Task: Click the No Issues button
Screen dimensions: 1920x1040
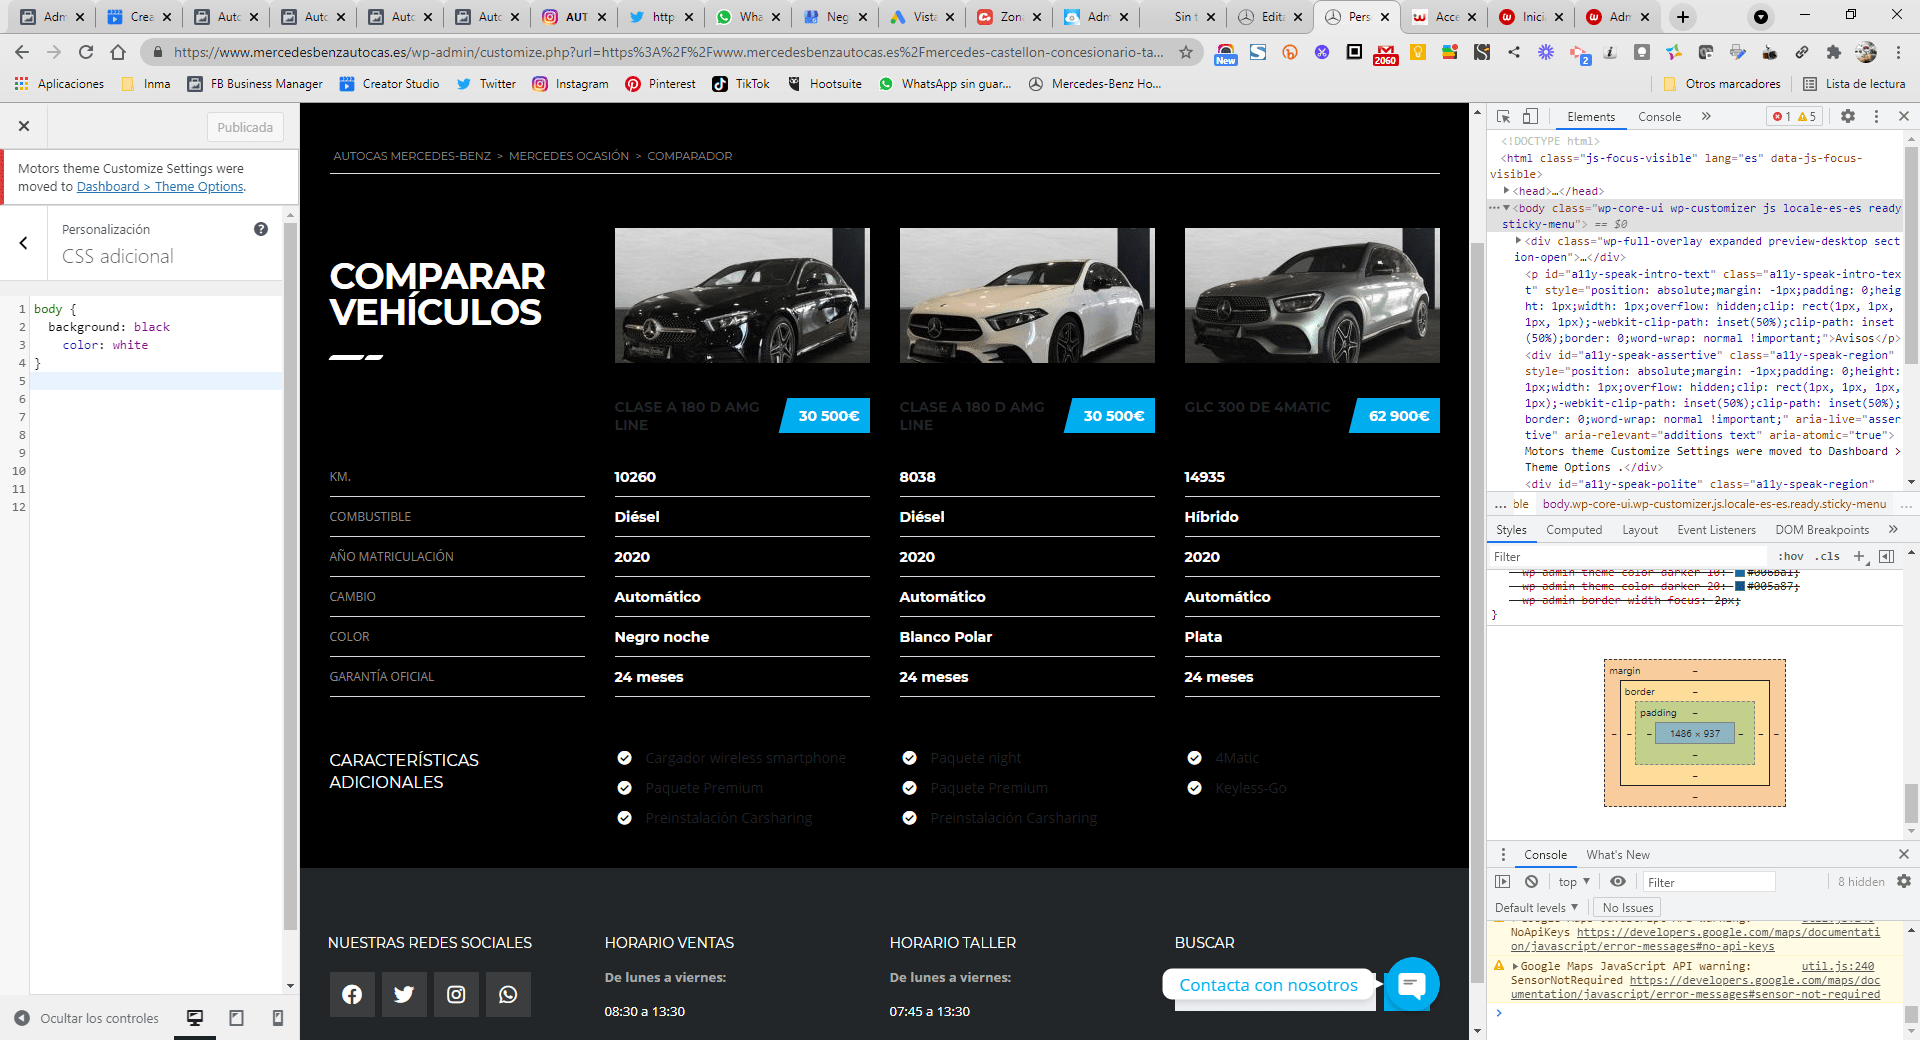Action: 1627,908
